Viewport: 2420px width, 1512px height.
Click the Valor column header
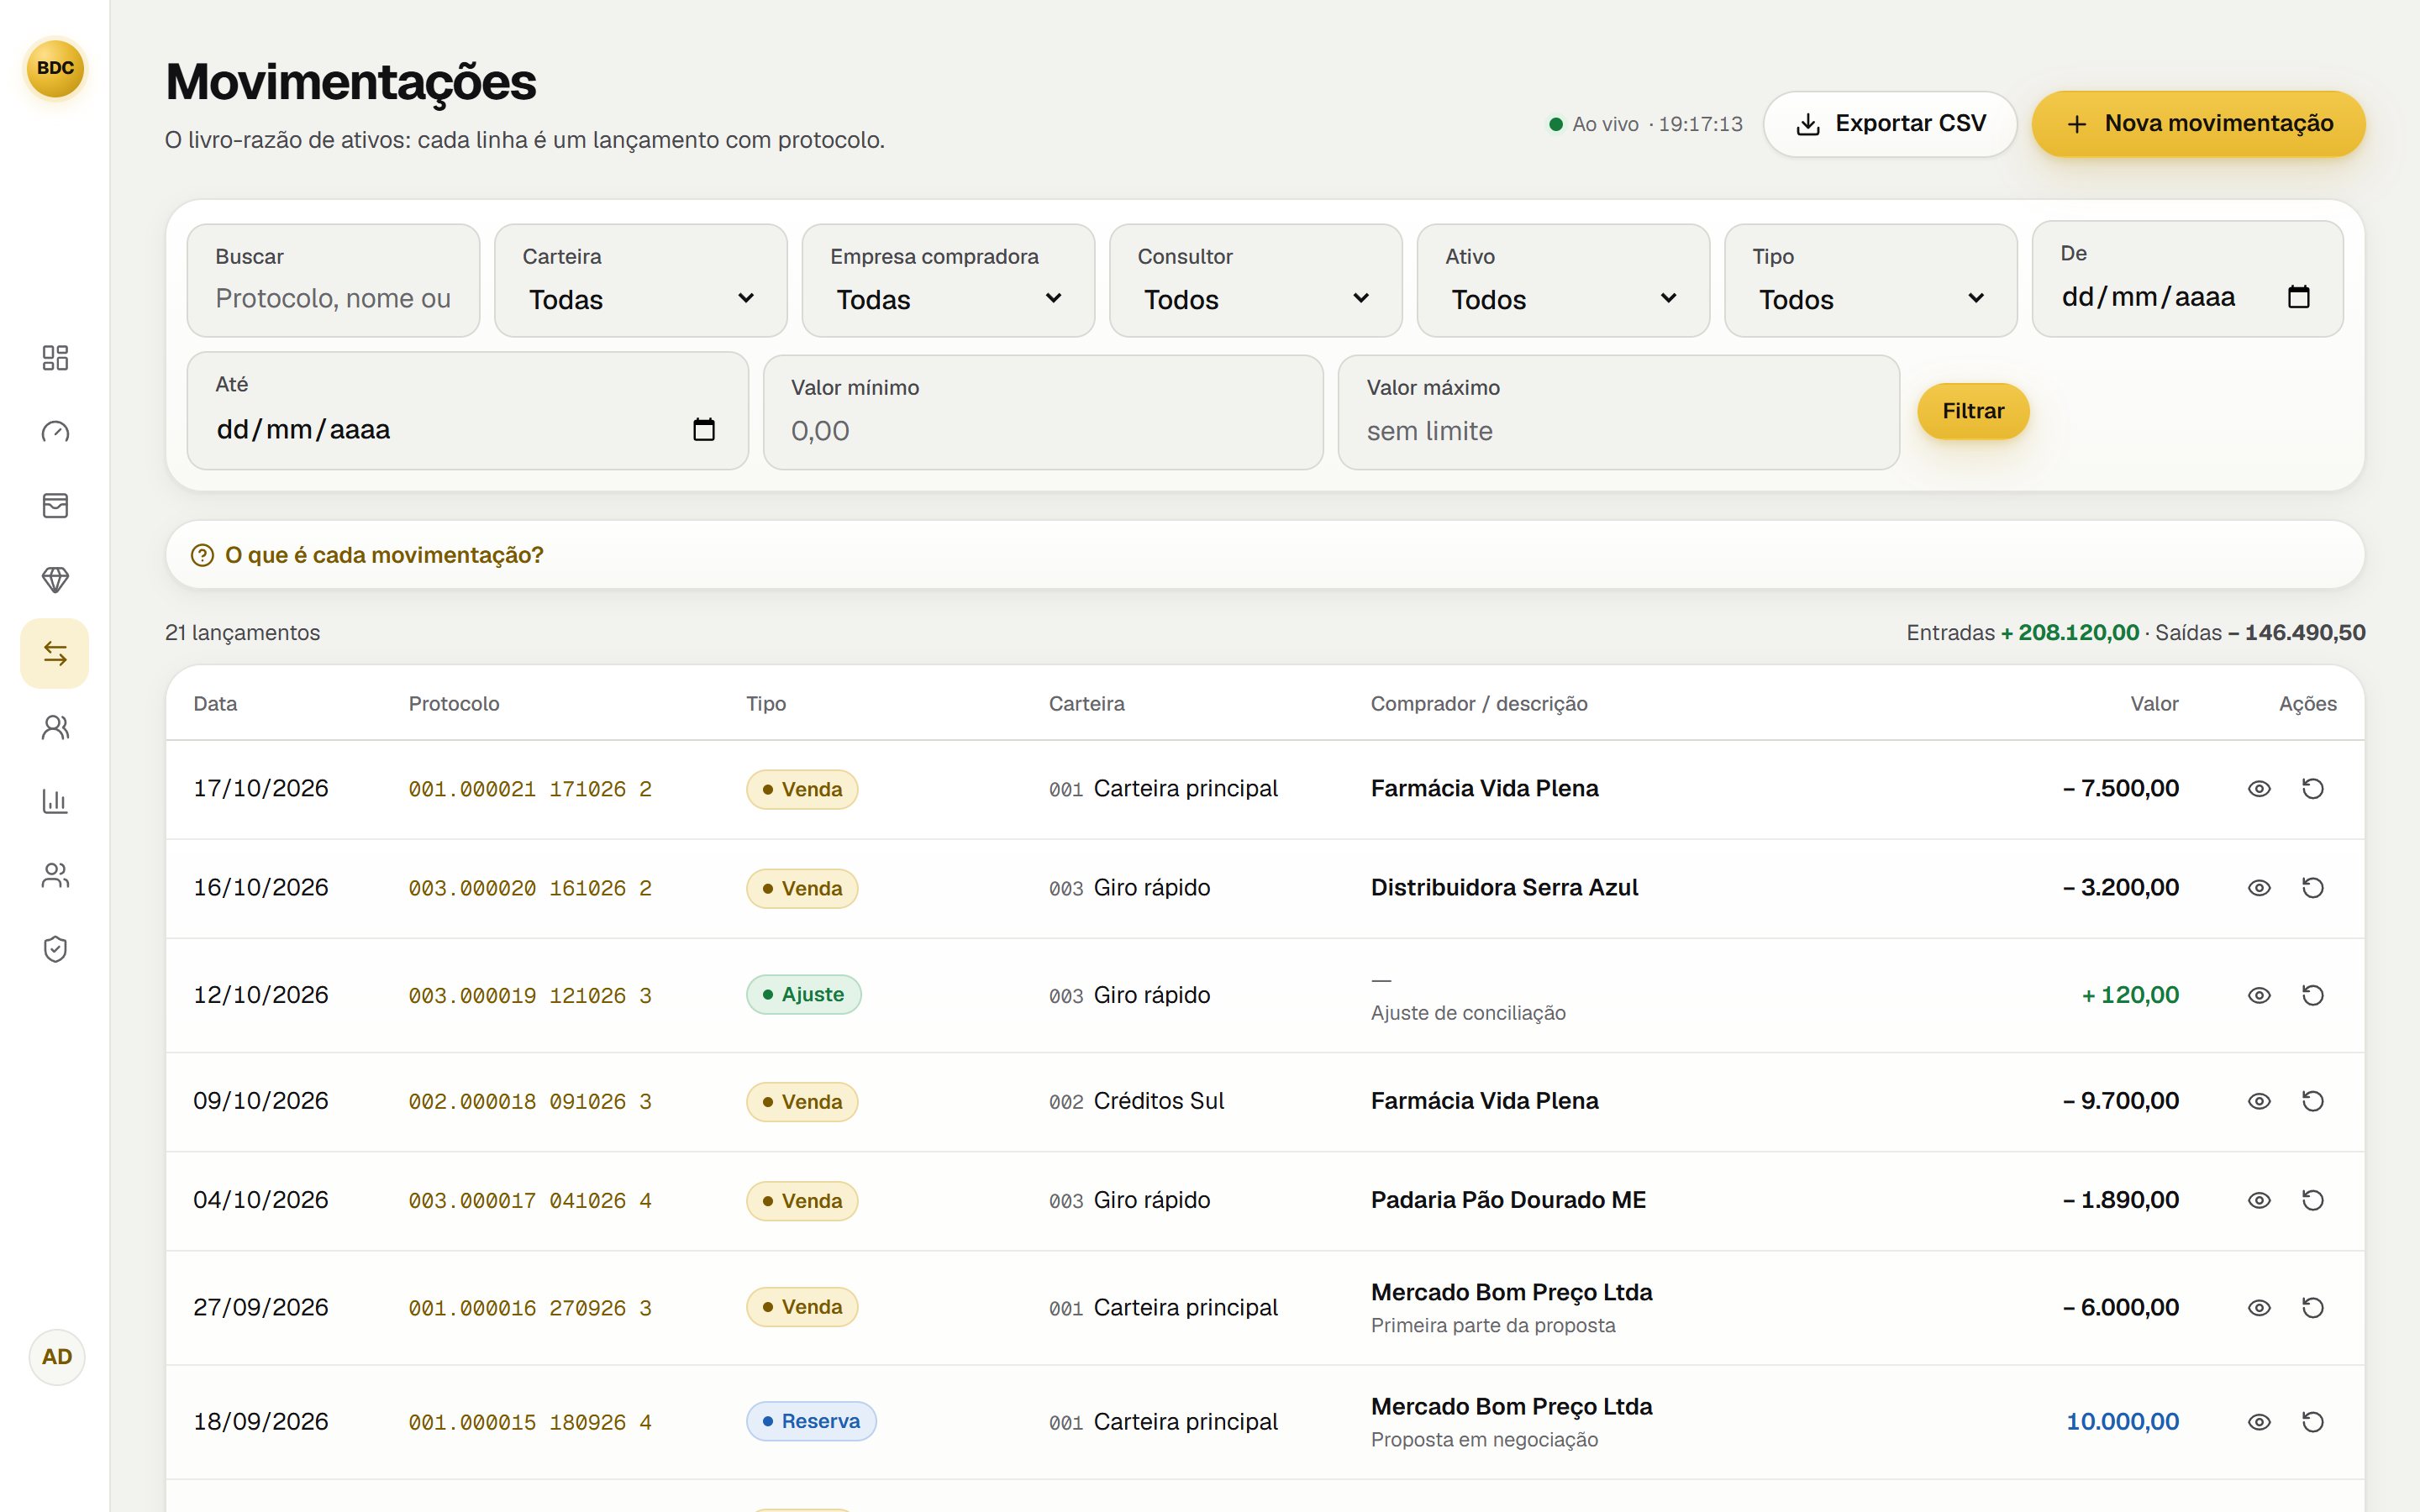(2154, 704)
